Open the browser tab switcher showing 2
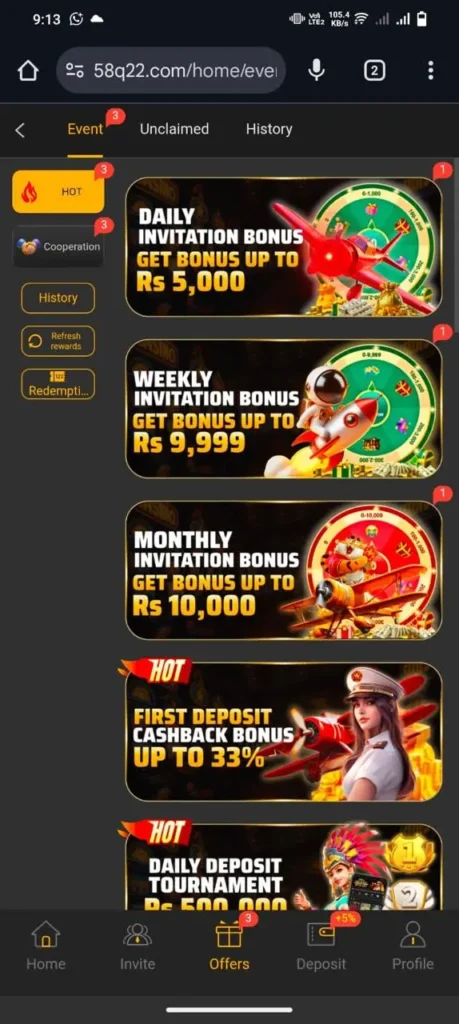 click(x=374, y=71)
